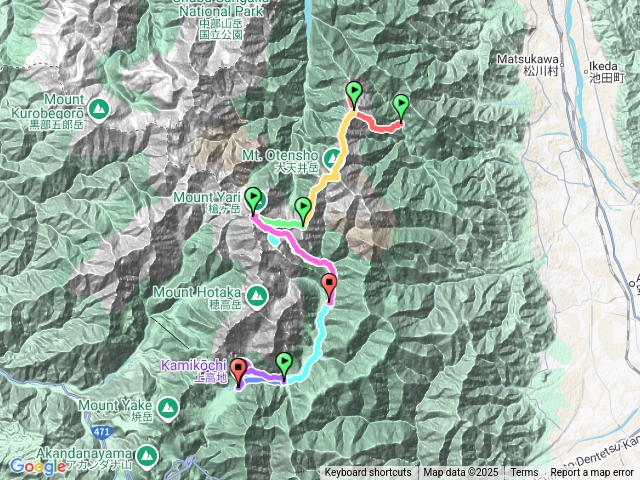The width and height of the screenshot is (640, 480).
Task: Click the Mount Kurobegoro mountain icon
Action: pyautogui.click(x=98, y=110)
